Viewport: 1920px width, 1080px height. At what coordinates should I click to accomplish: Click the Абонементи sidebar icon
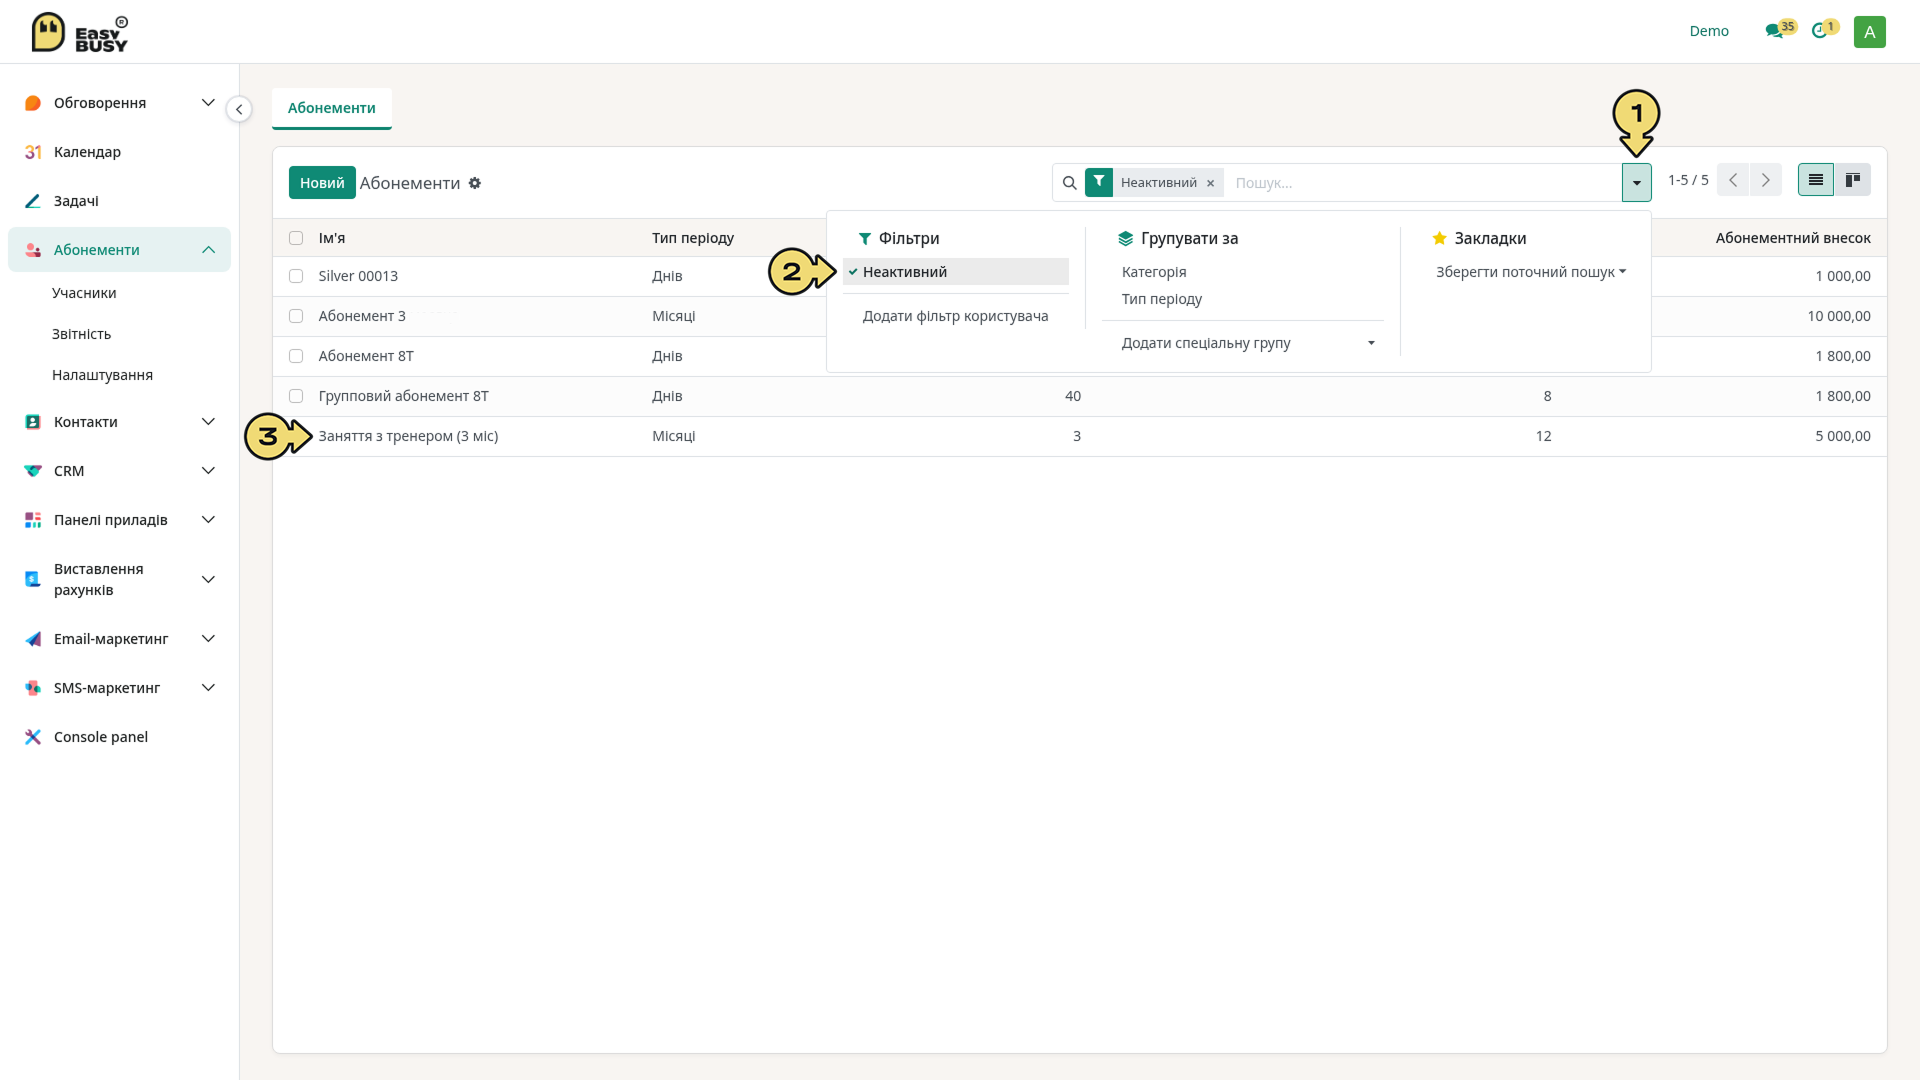[33, 250]
